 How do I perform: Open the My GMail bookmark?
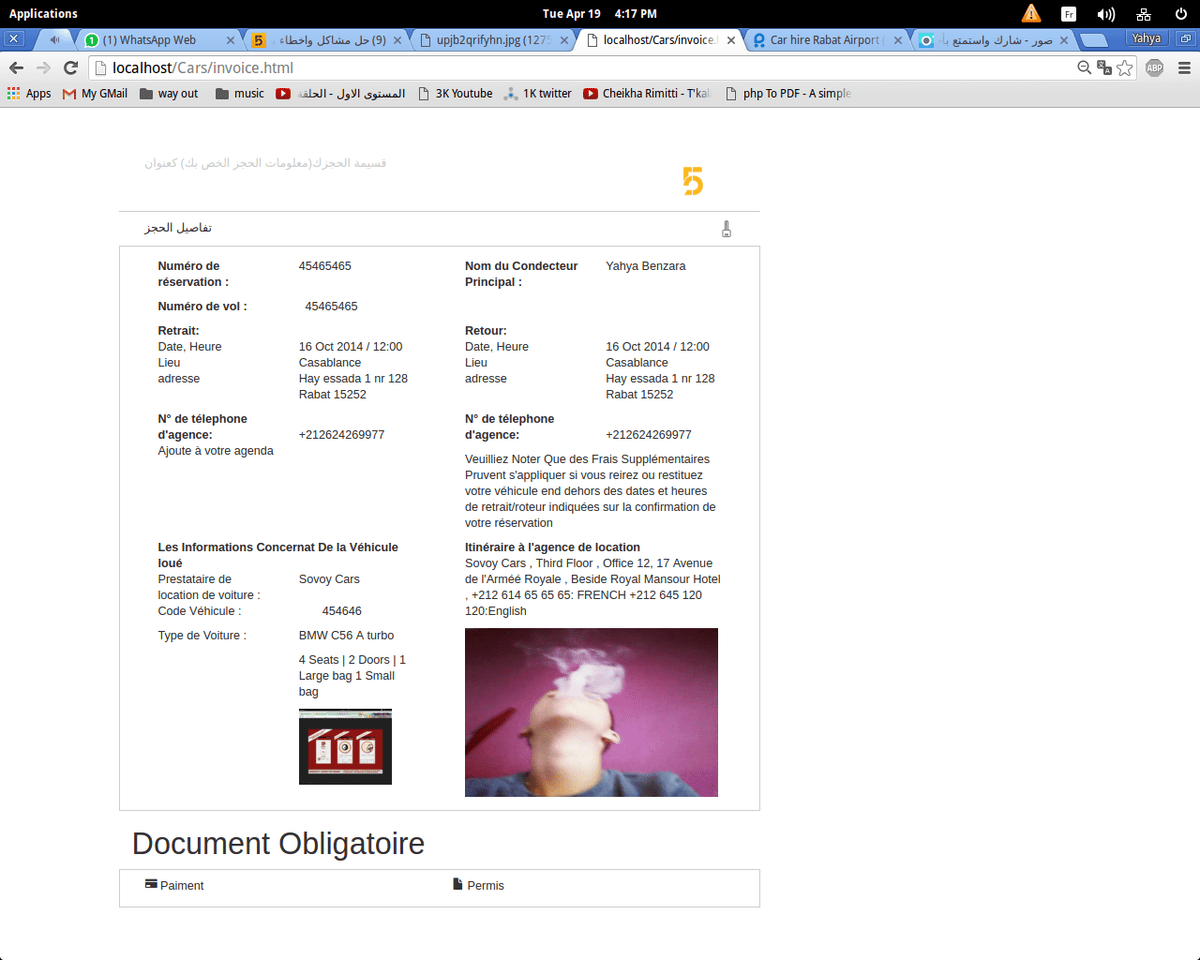click(95, 93)
